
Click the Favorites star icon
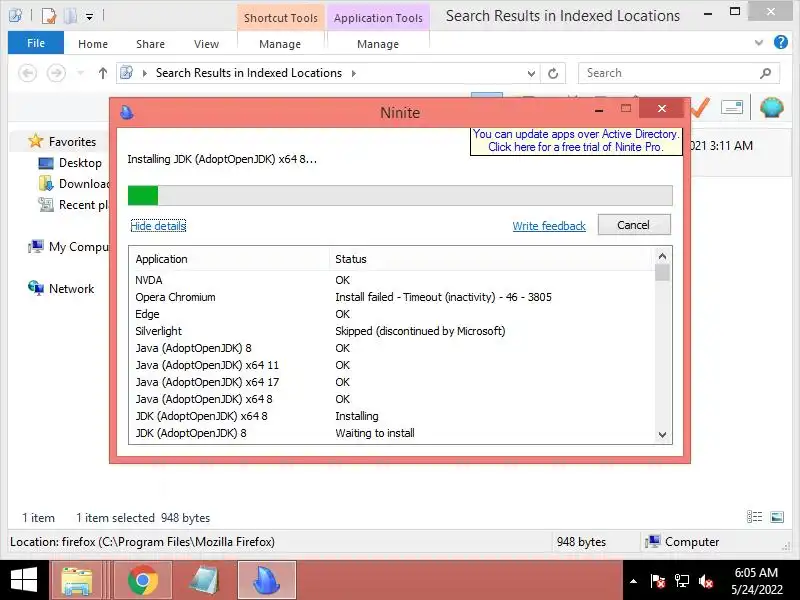(35, 141)
